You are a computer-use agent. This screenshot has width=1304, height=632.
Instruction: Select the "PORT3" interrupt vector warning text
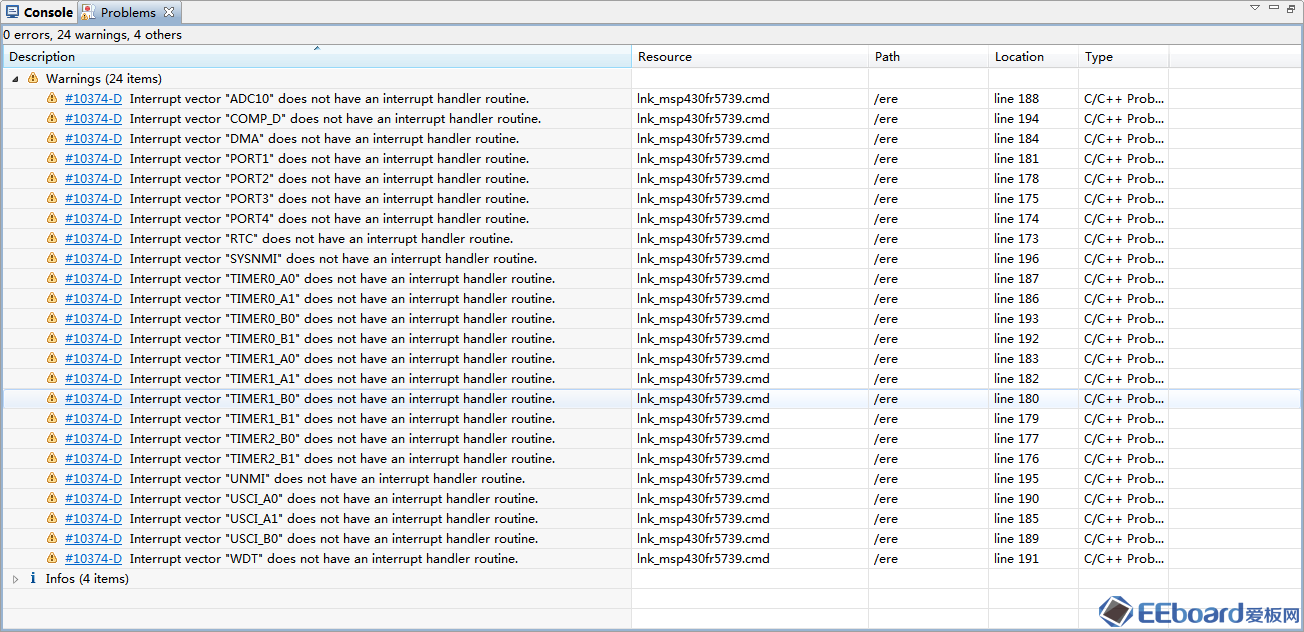click(x=329, y=198)
